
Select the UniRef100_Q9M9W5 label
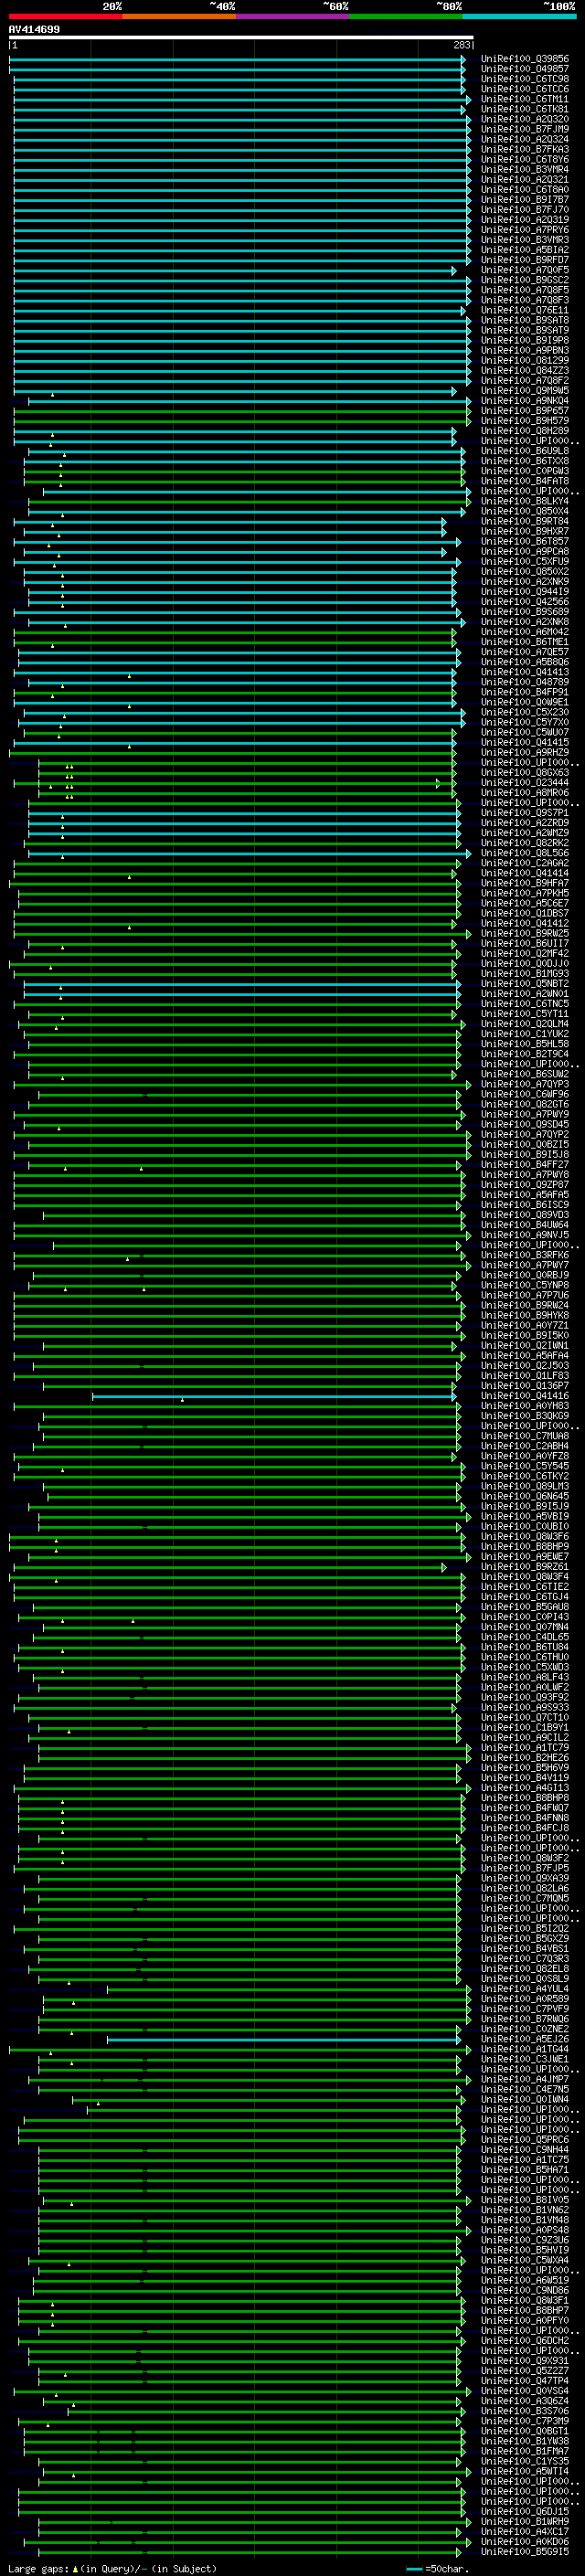pyautogui.click(x=525, y=390)
